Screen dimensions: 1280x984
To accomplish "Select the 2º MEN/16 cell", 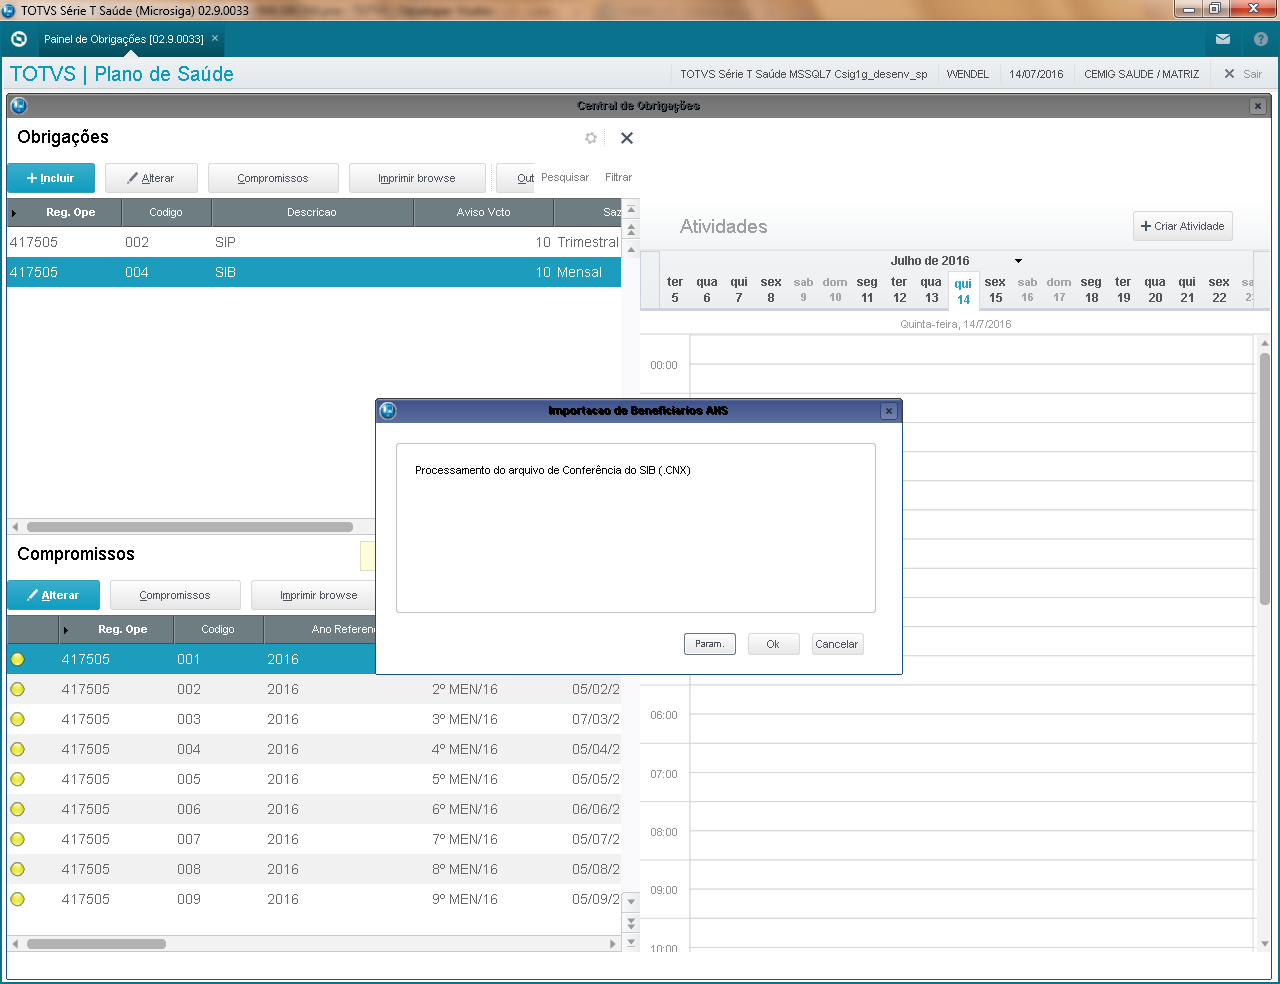I will 465,689.
